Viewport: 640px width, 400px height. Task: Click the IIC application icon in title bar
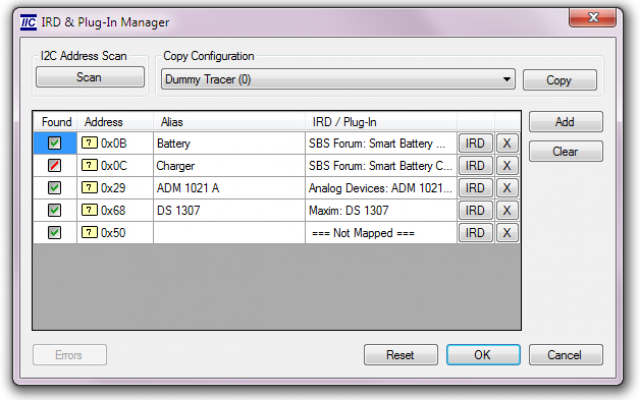29,22
